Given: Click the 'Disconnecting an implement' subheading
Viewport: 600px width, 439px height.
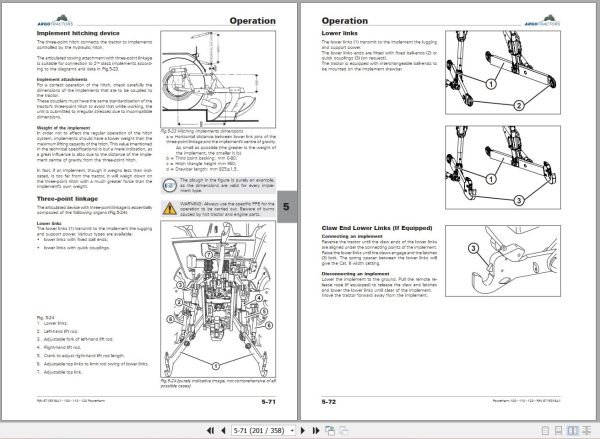Looking at the screenshot, I should click(355, 274).
